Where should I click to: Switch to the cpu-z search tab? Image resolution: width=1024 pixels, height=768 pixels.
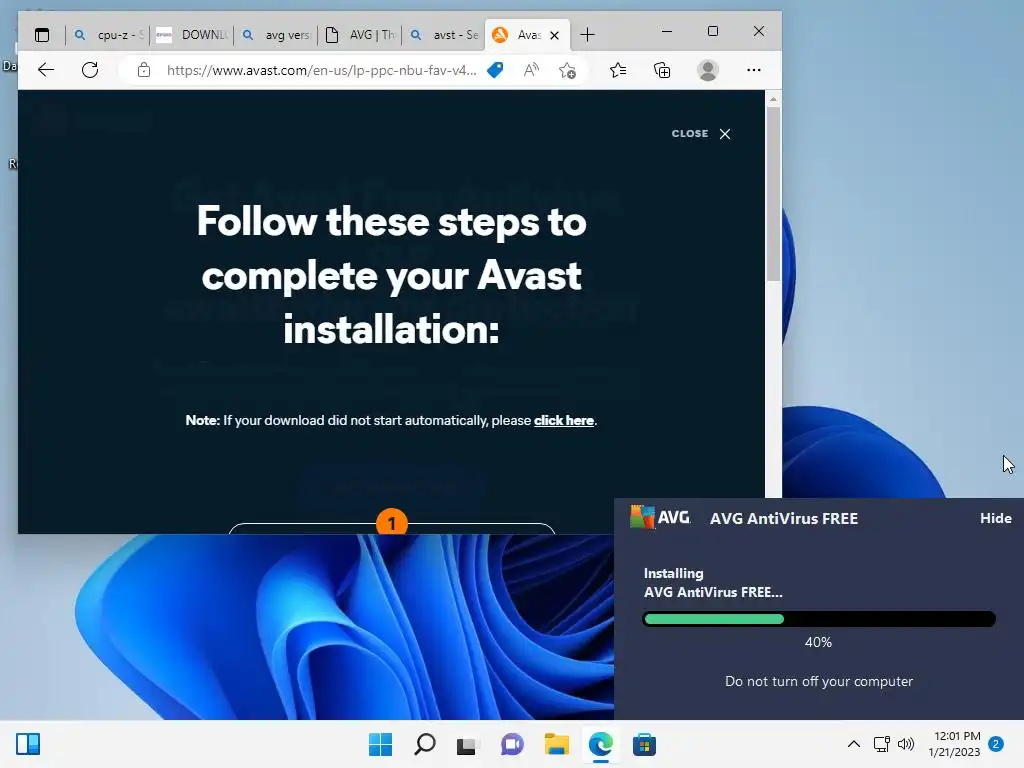point(108,35)
